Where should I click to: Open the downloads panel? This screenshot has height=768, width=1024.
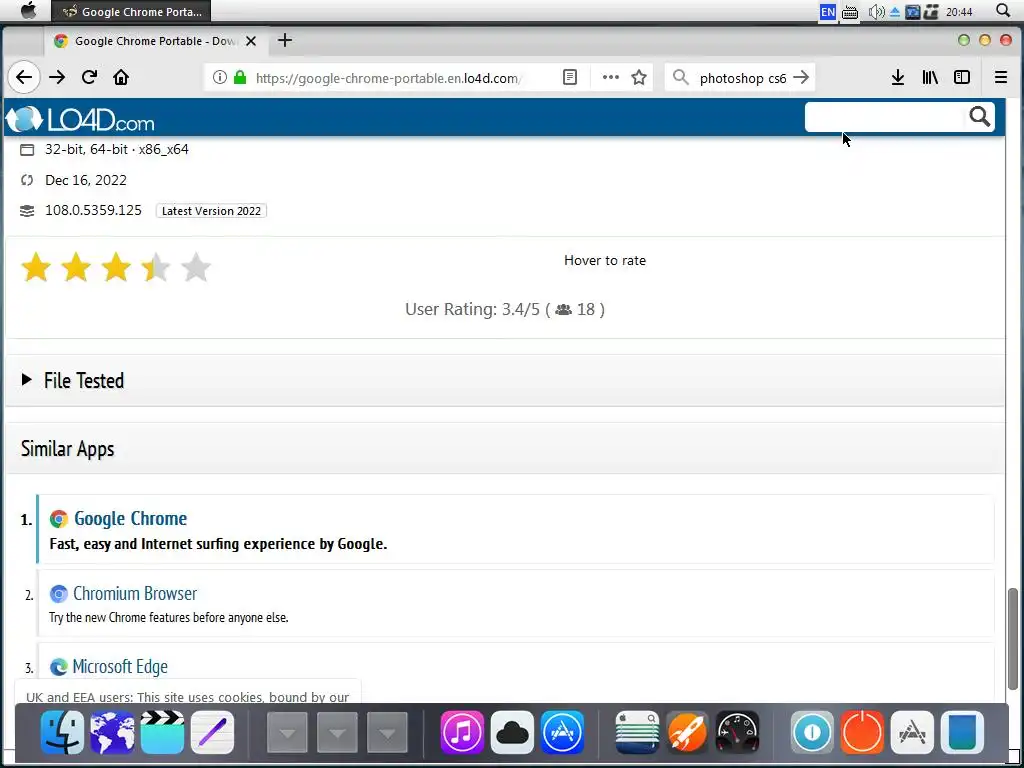coord(898,78)
